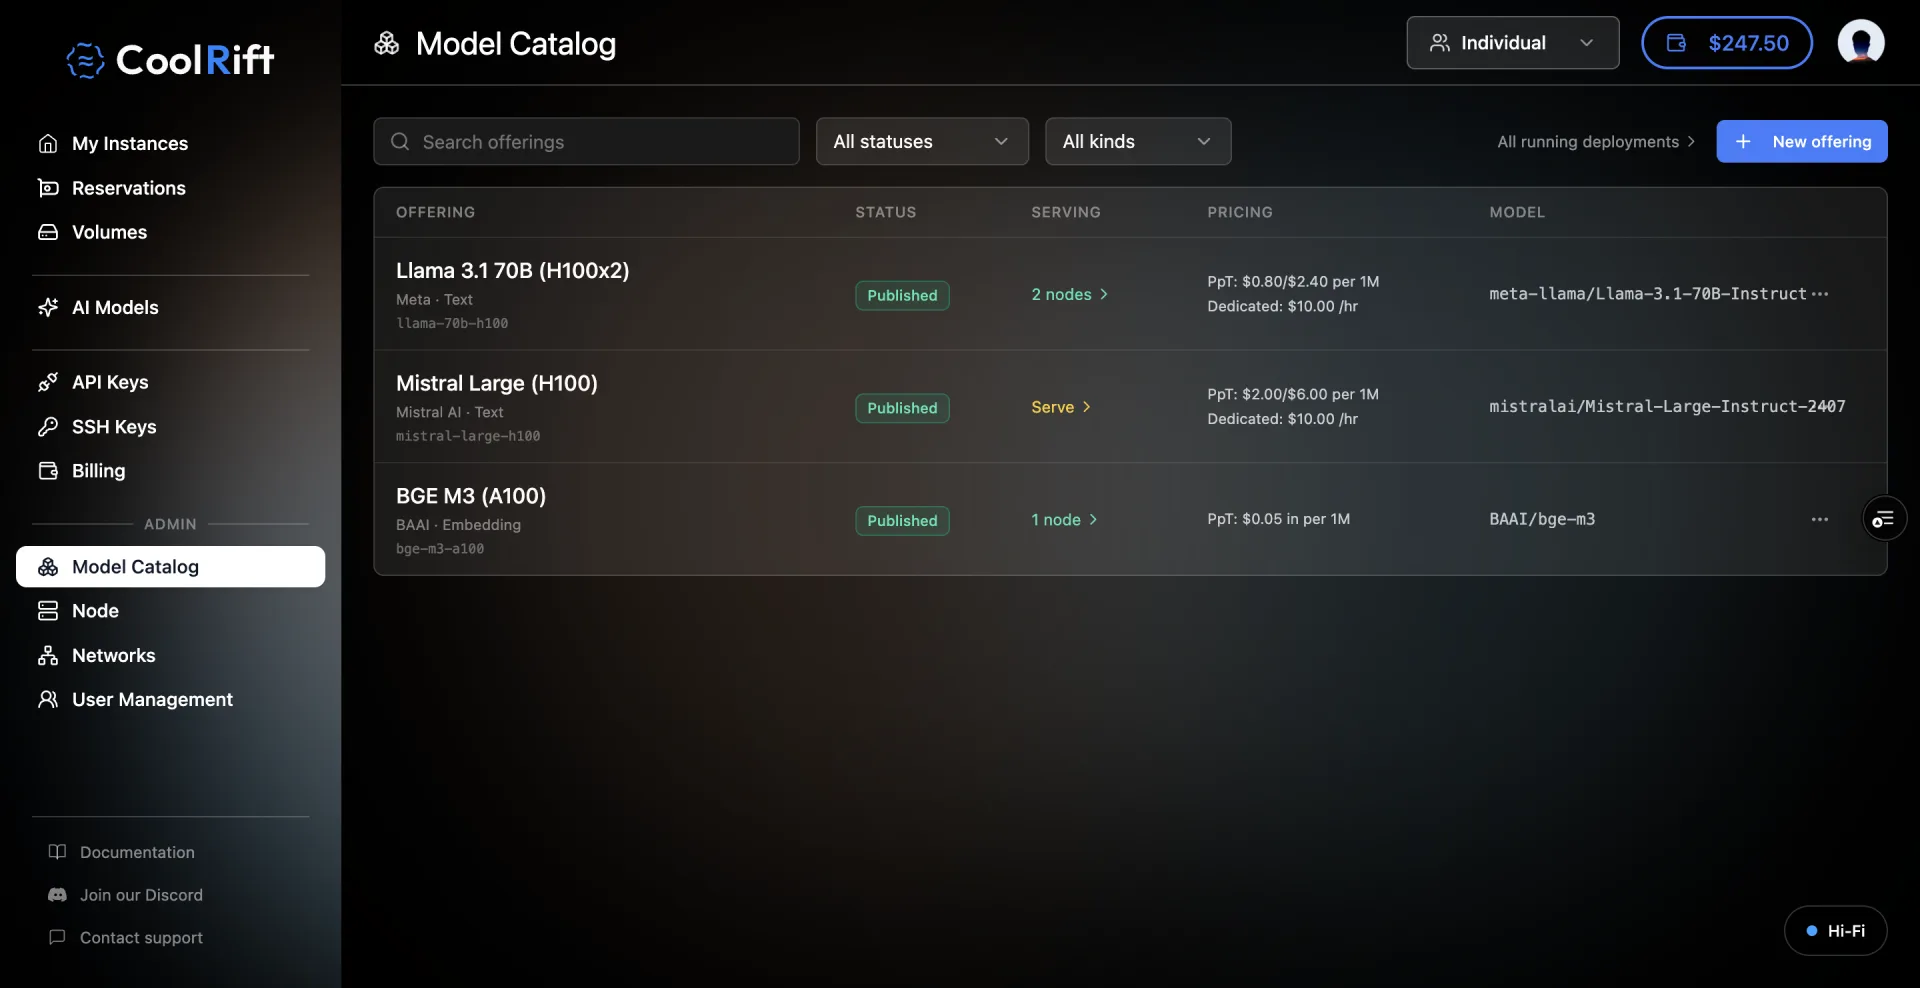Open the All statuses filter dropdown
The width and height of the screenshot is (1920, 988).
[x=922, y=142]
